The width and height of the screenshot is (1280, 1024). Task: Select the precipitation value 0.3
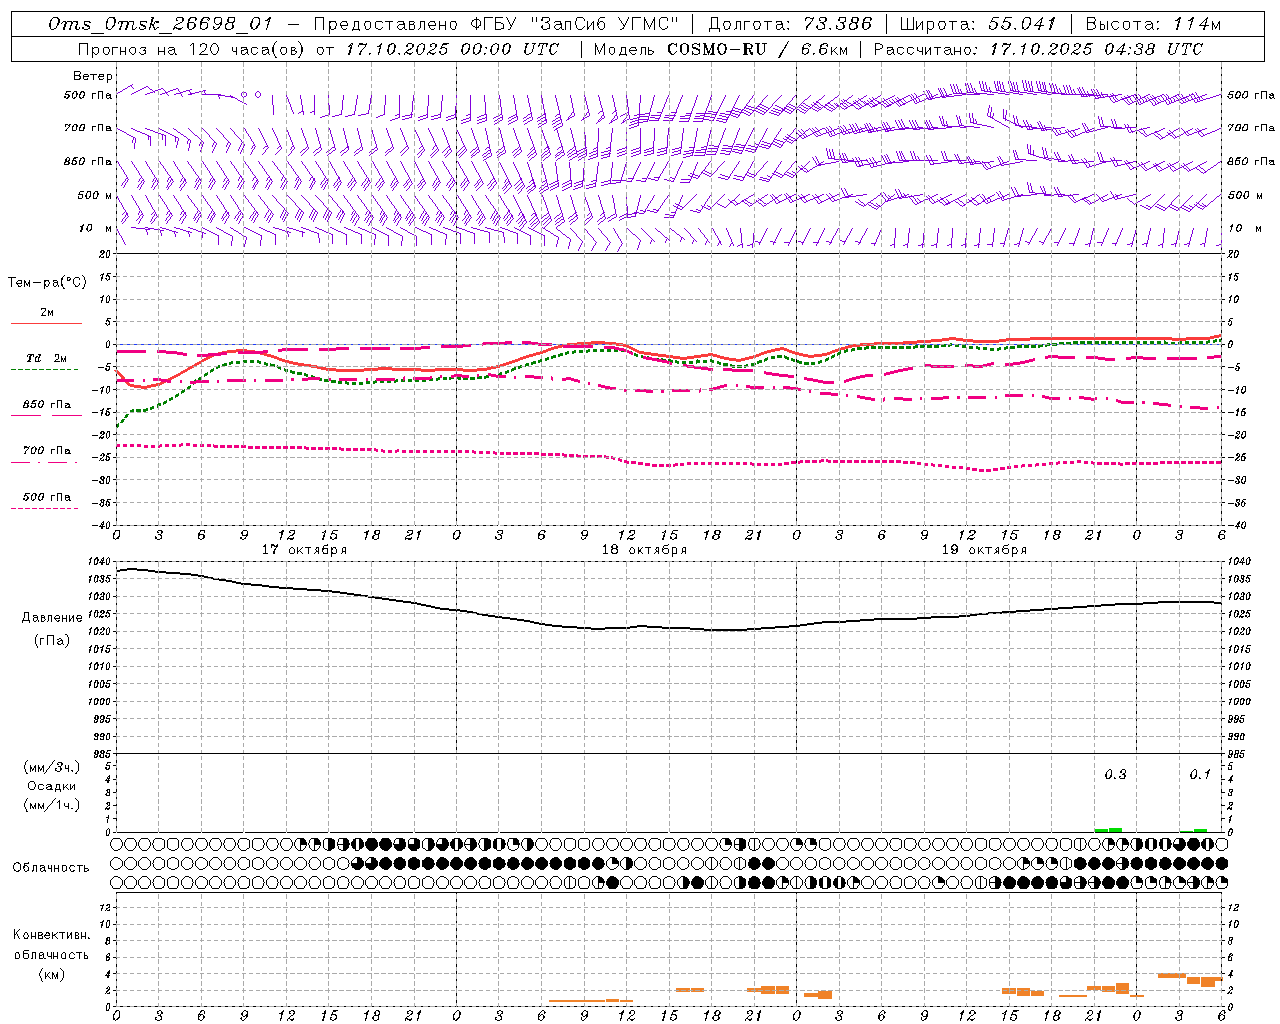point(1115,774)
